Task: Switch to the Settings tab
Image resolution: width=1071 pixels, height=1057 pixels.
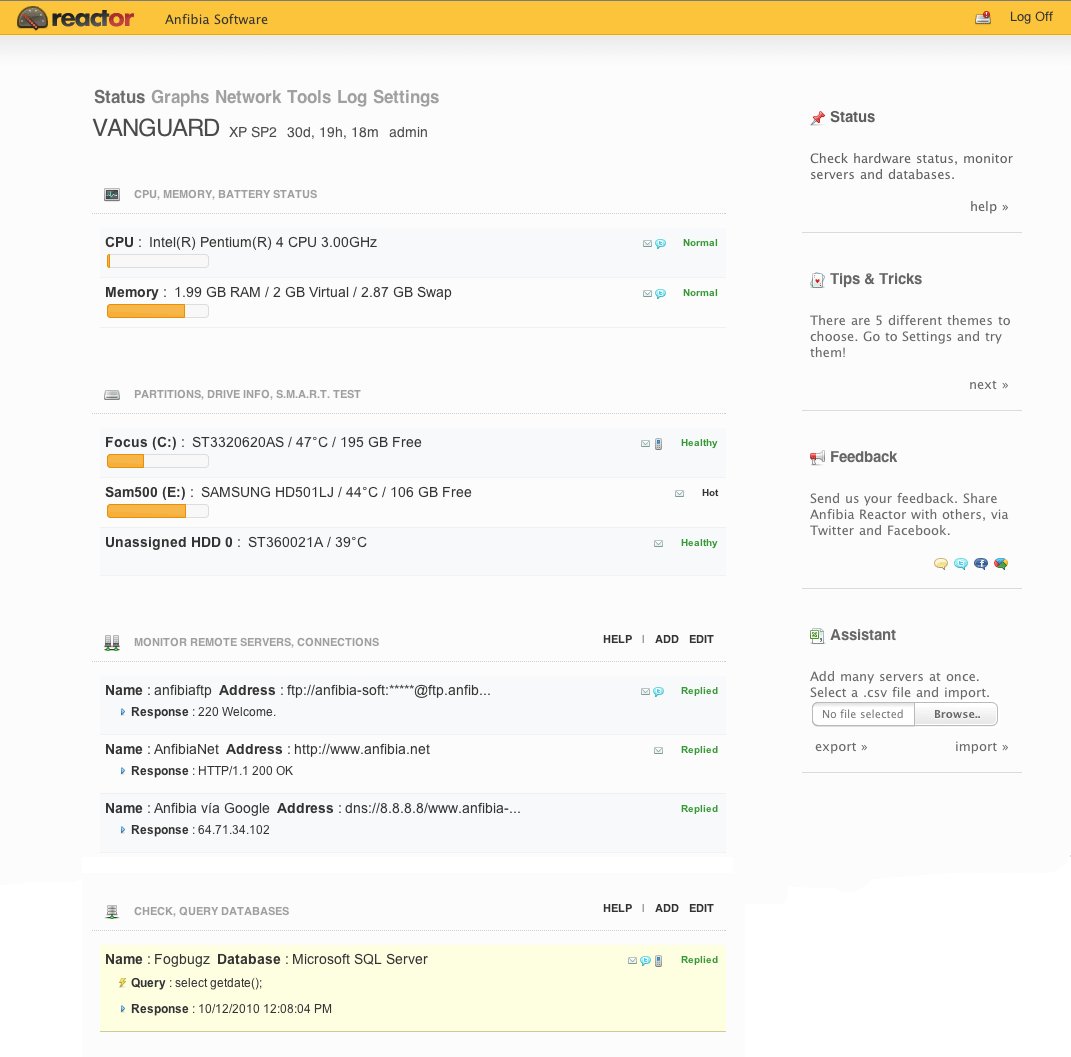Action: pyautogui.click(x=405, y=97)
